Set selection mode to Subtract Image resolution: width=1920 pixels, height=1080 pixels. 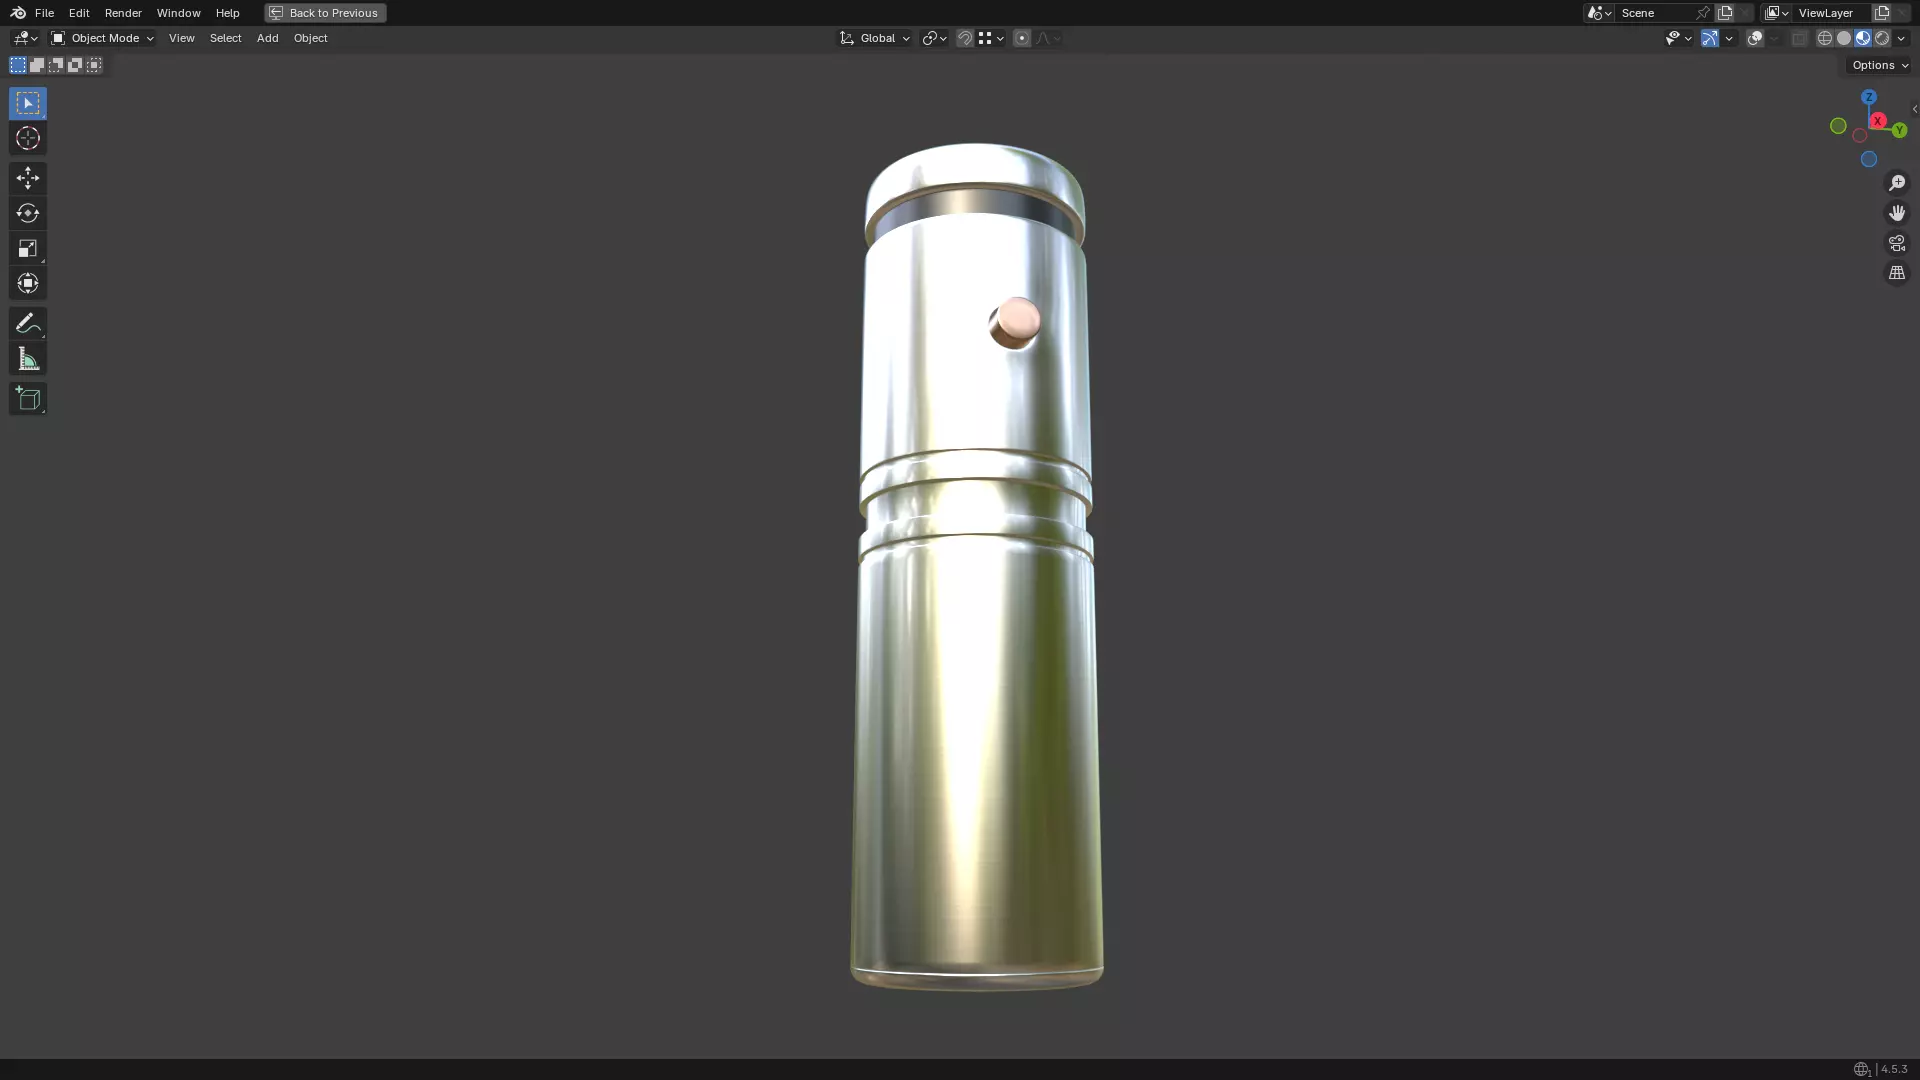56,65
